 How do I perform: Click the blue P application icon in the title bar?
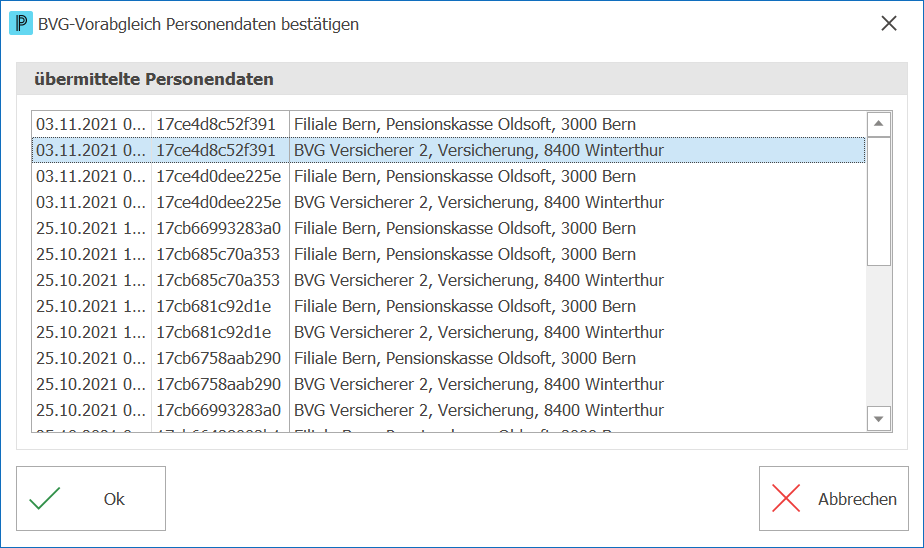[21, 24]
